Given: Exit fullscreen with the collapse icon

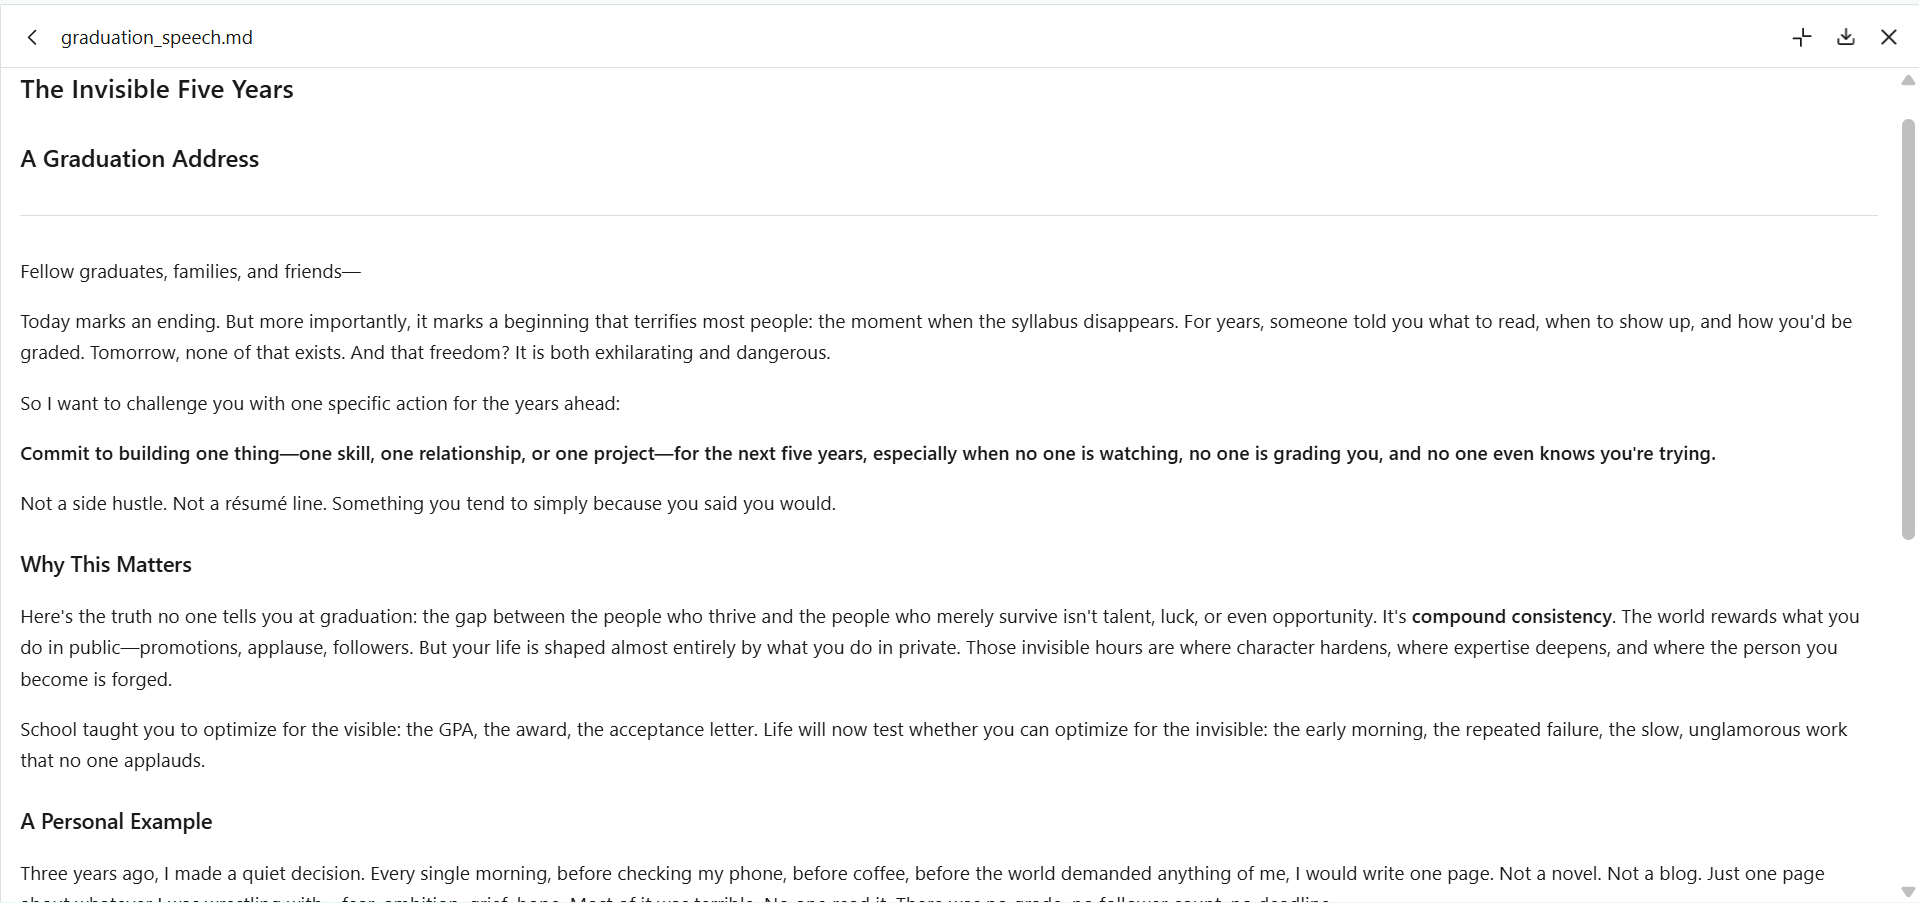Looking at the screenshot, I should click(1802, 37).
